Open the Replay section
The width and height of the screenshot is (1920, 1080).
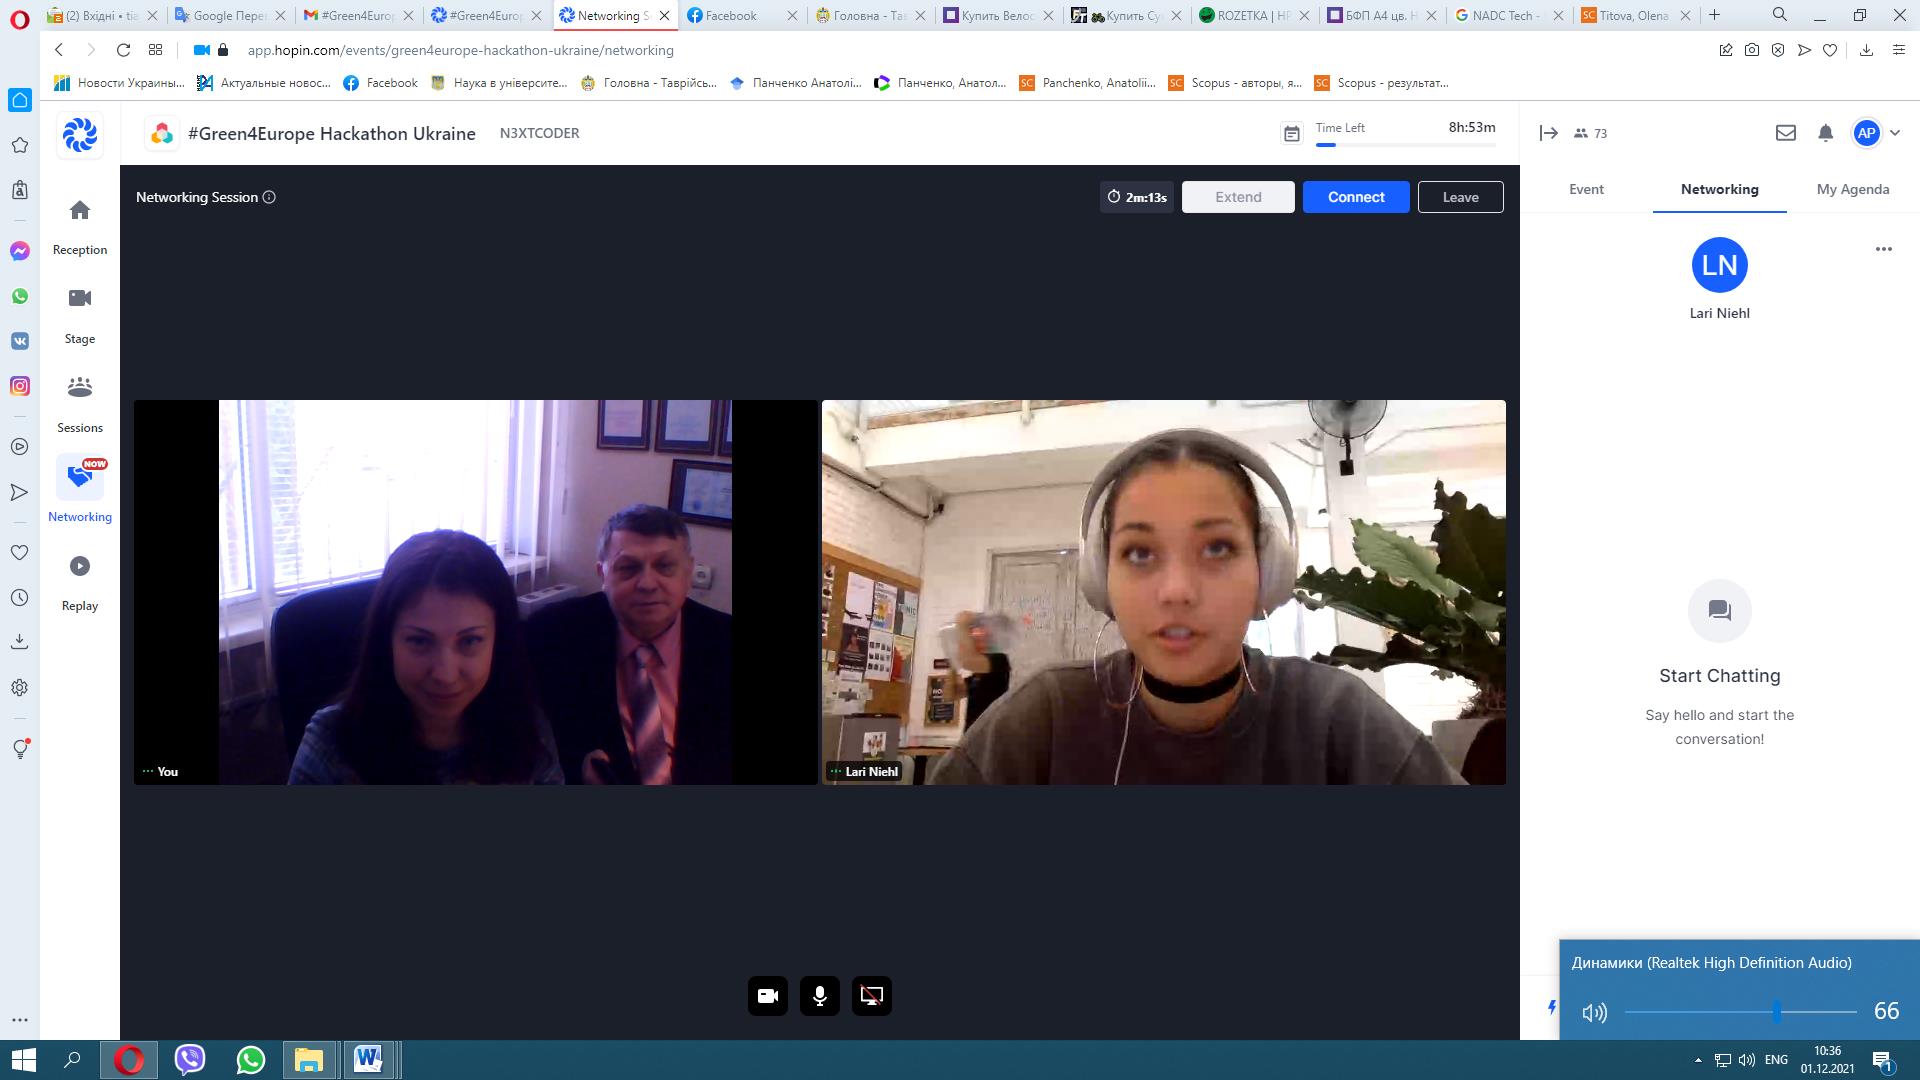coord(80,582)
